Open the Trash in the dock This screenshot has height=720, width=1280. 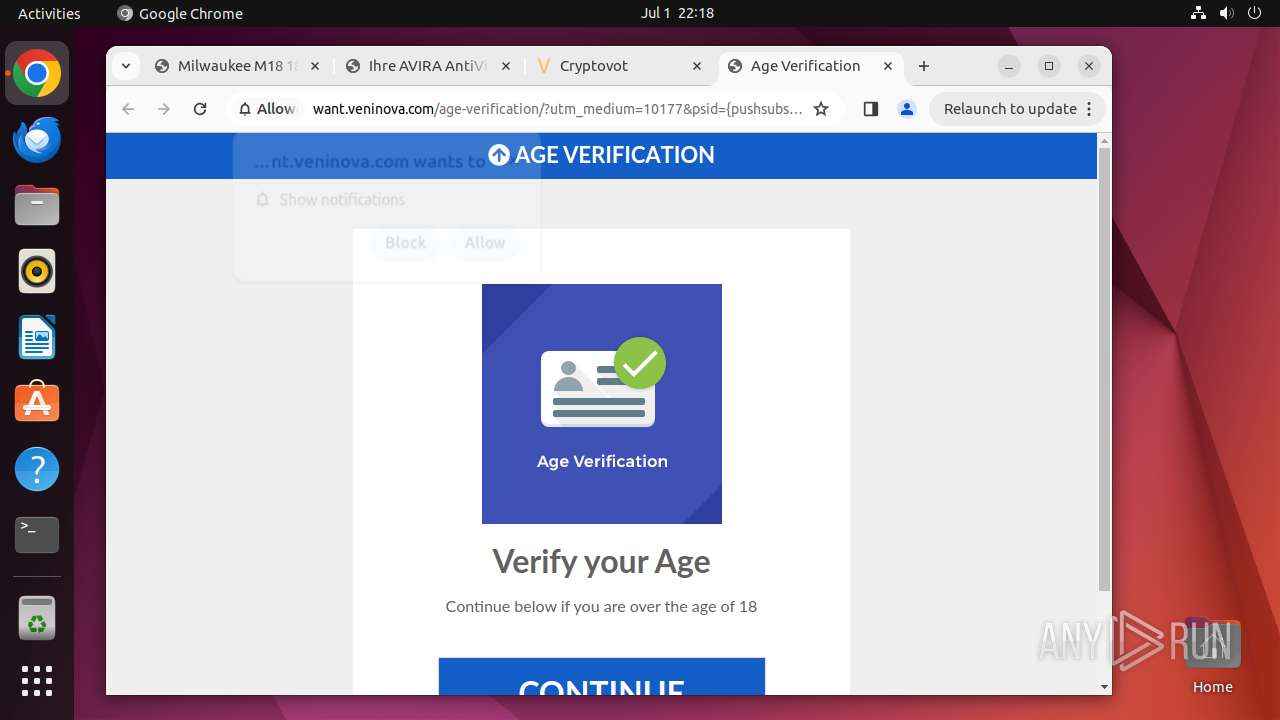coord(37,617)
